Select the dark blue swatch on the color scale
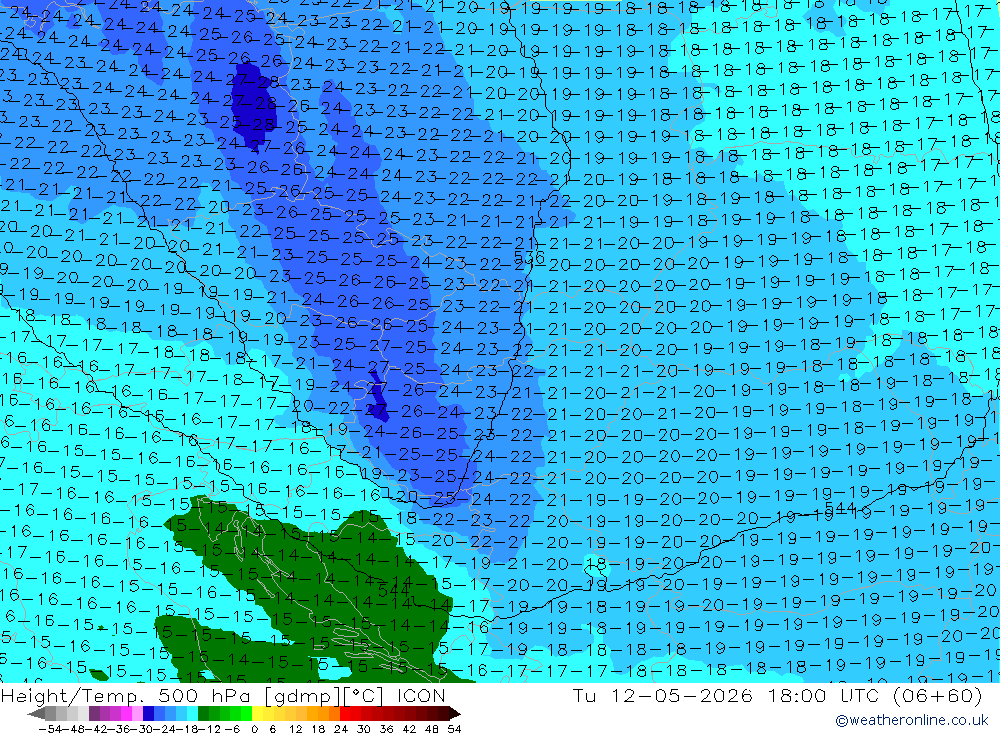The width and height of the screenshot is (1000, 733). 148,713
